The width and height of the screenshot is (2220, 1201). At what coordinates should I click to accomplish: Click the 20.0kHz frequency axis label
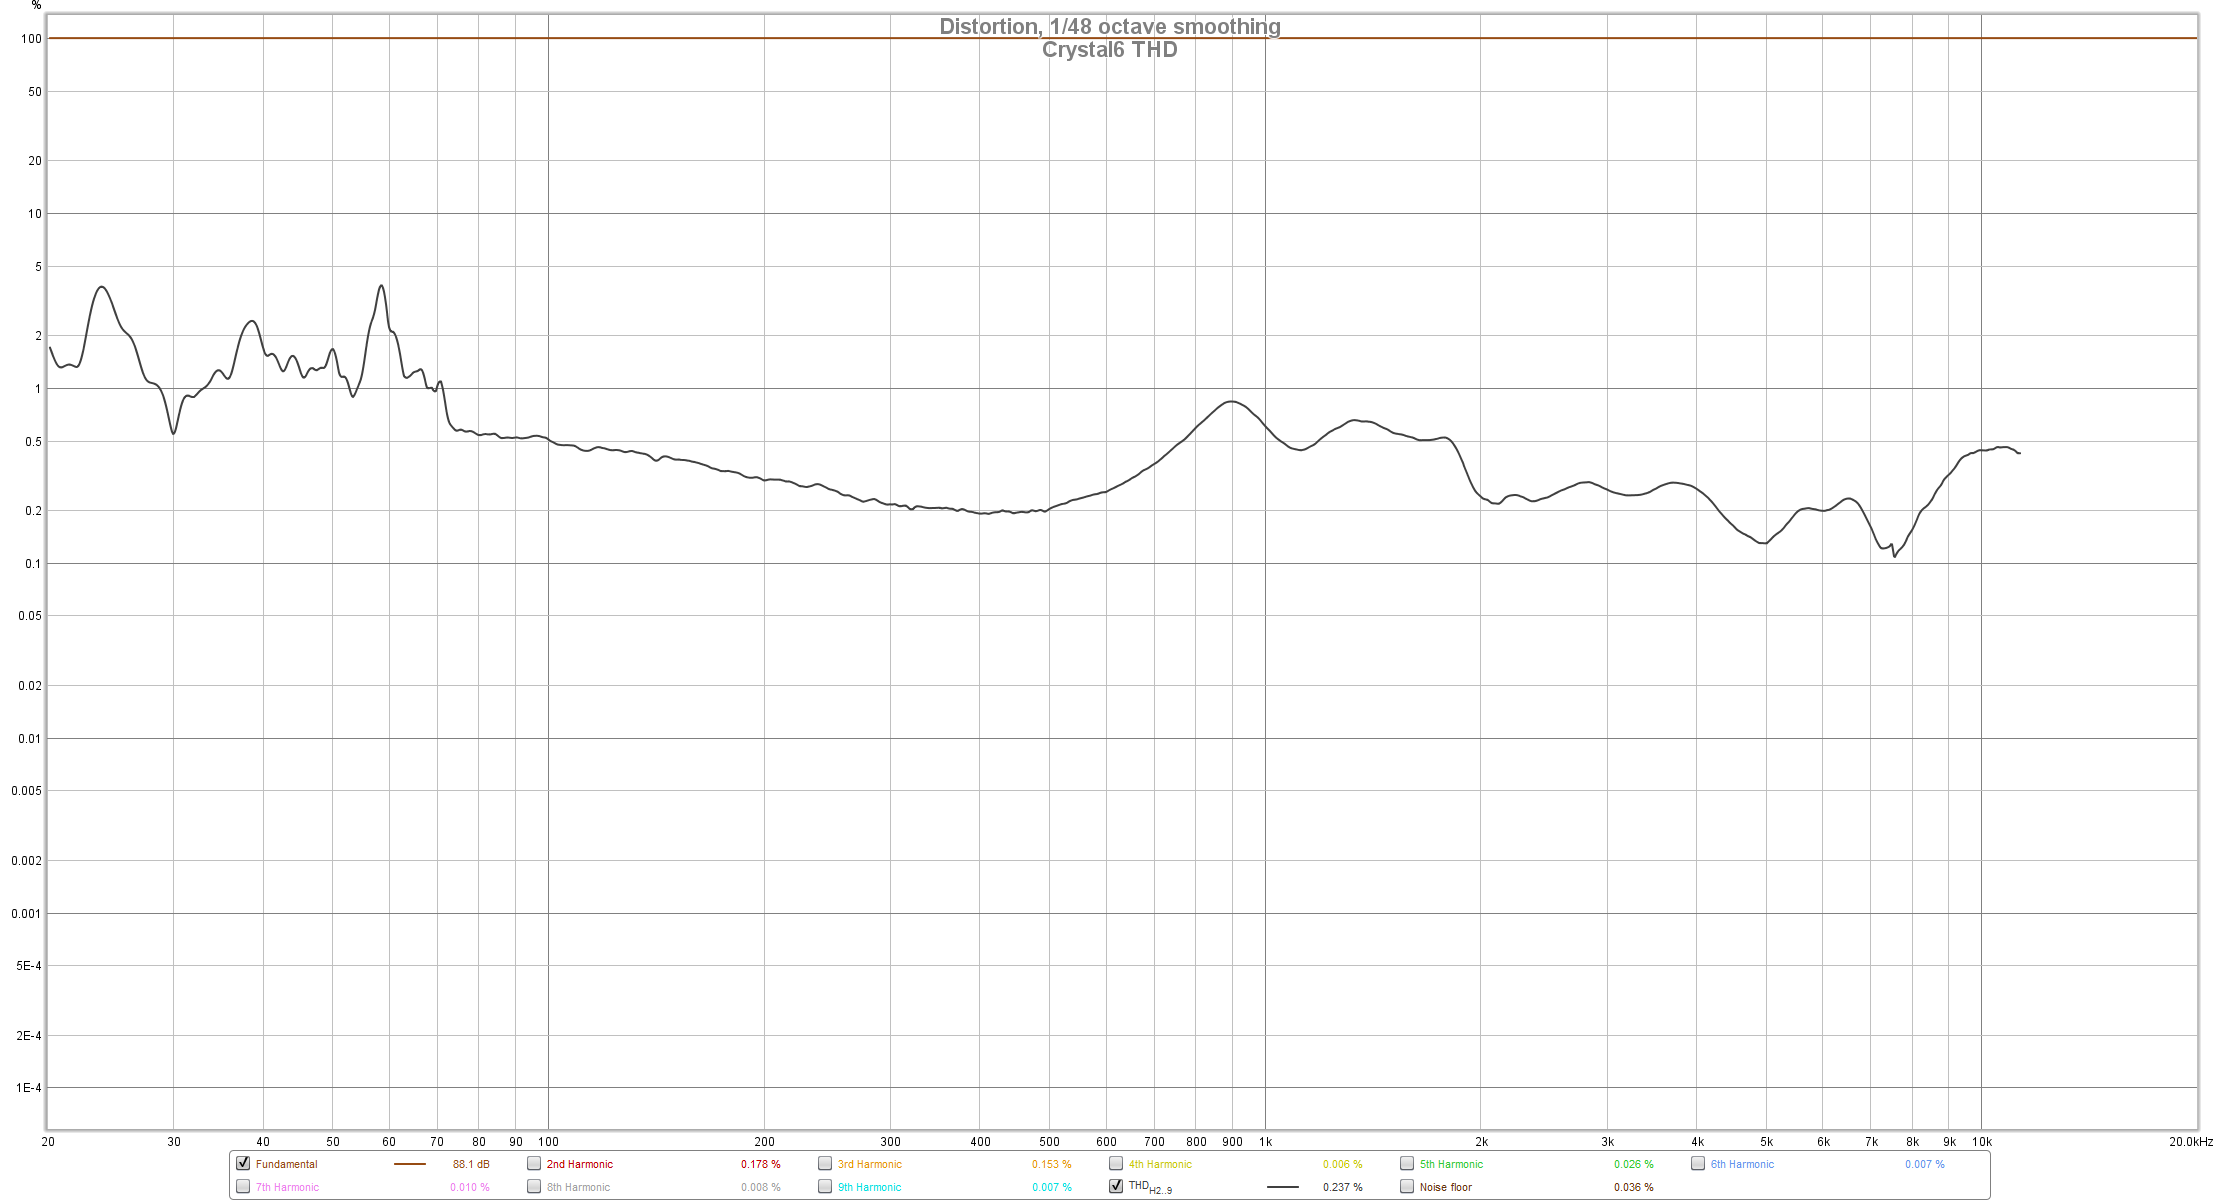pyautogui.click(x=2190, y=1141)
